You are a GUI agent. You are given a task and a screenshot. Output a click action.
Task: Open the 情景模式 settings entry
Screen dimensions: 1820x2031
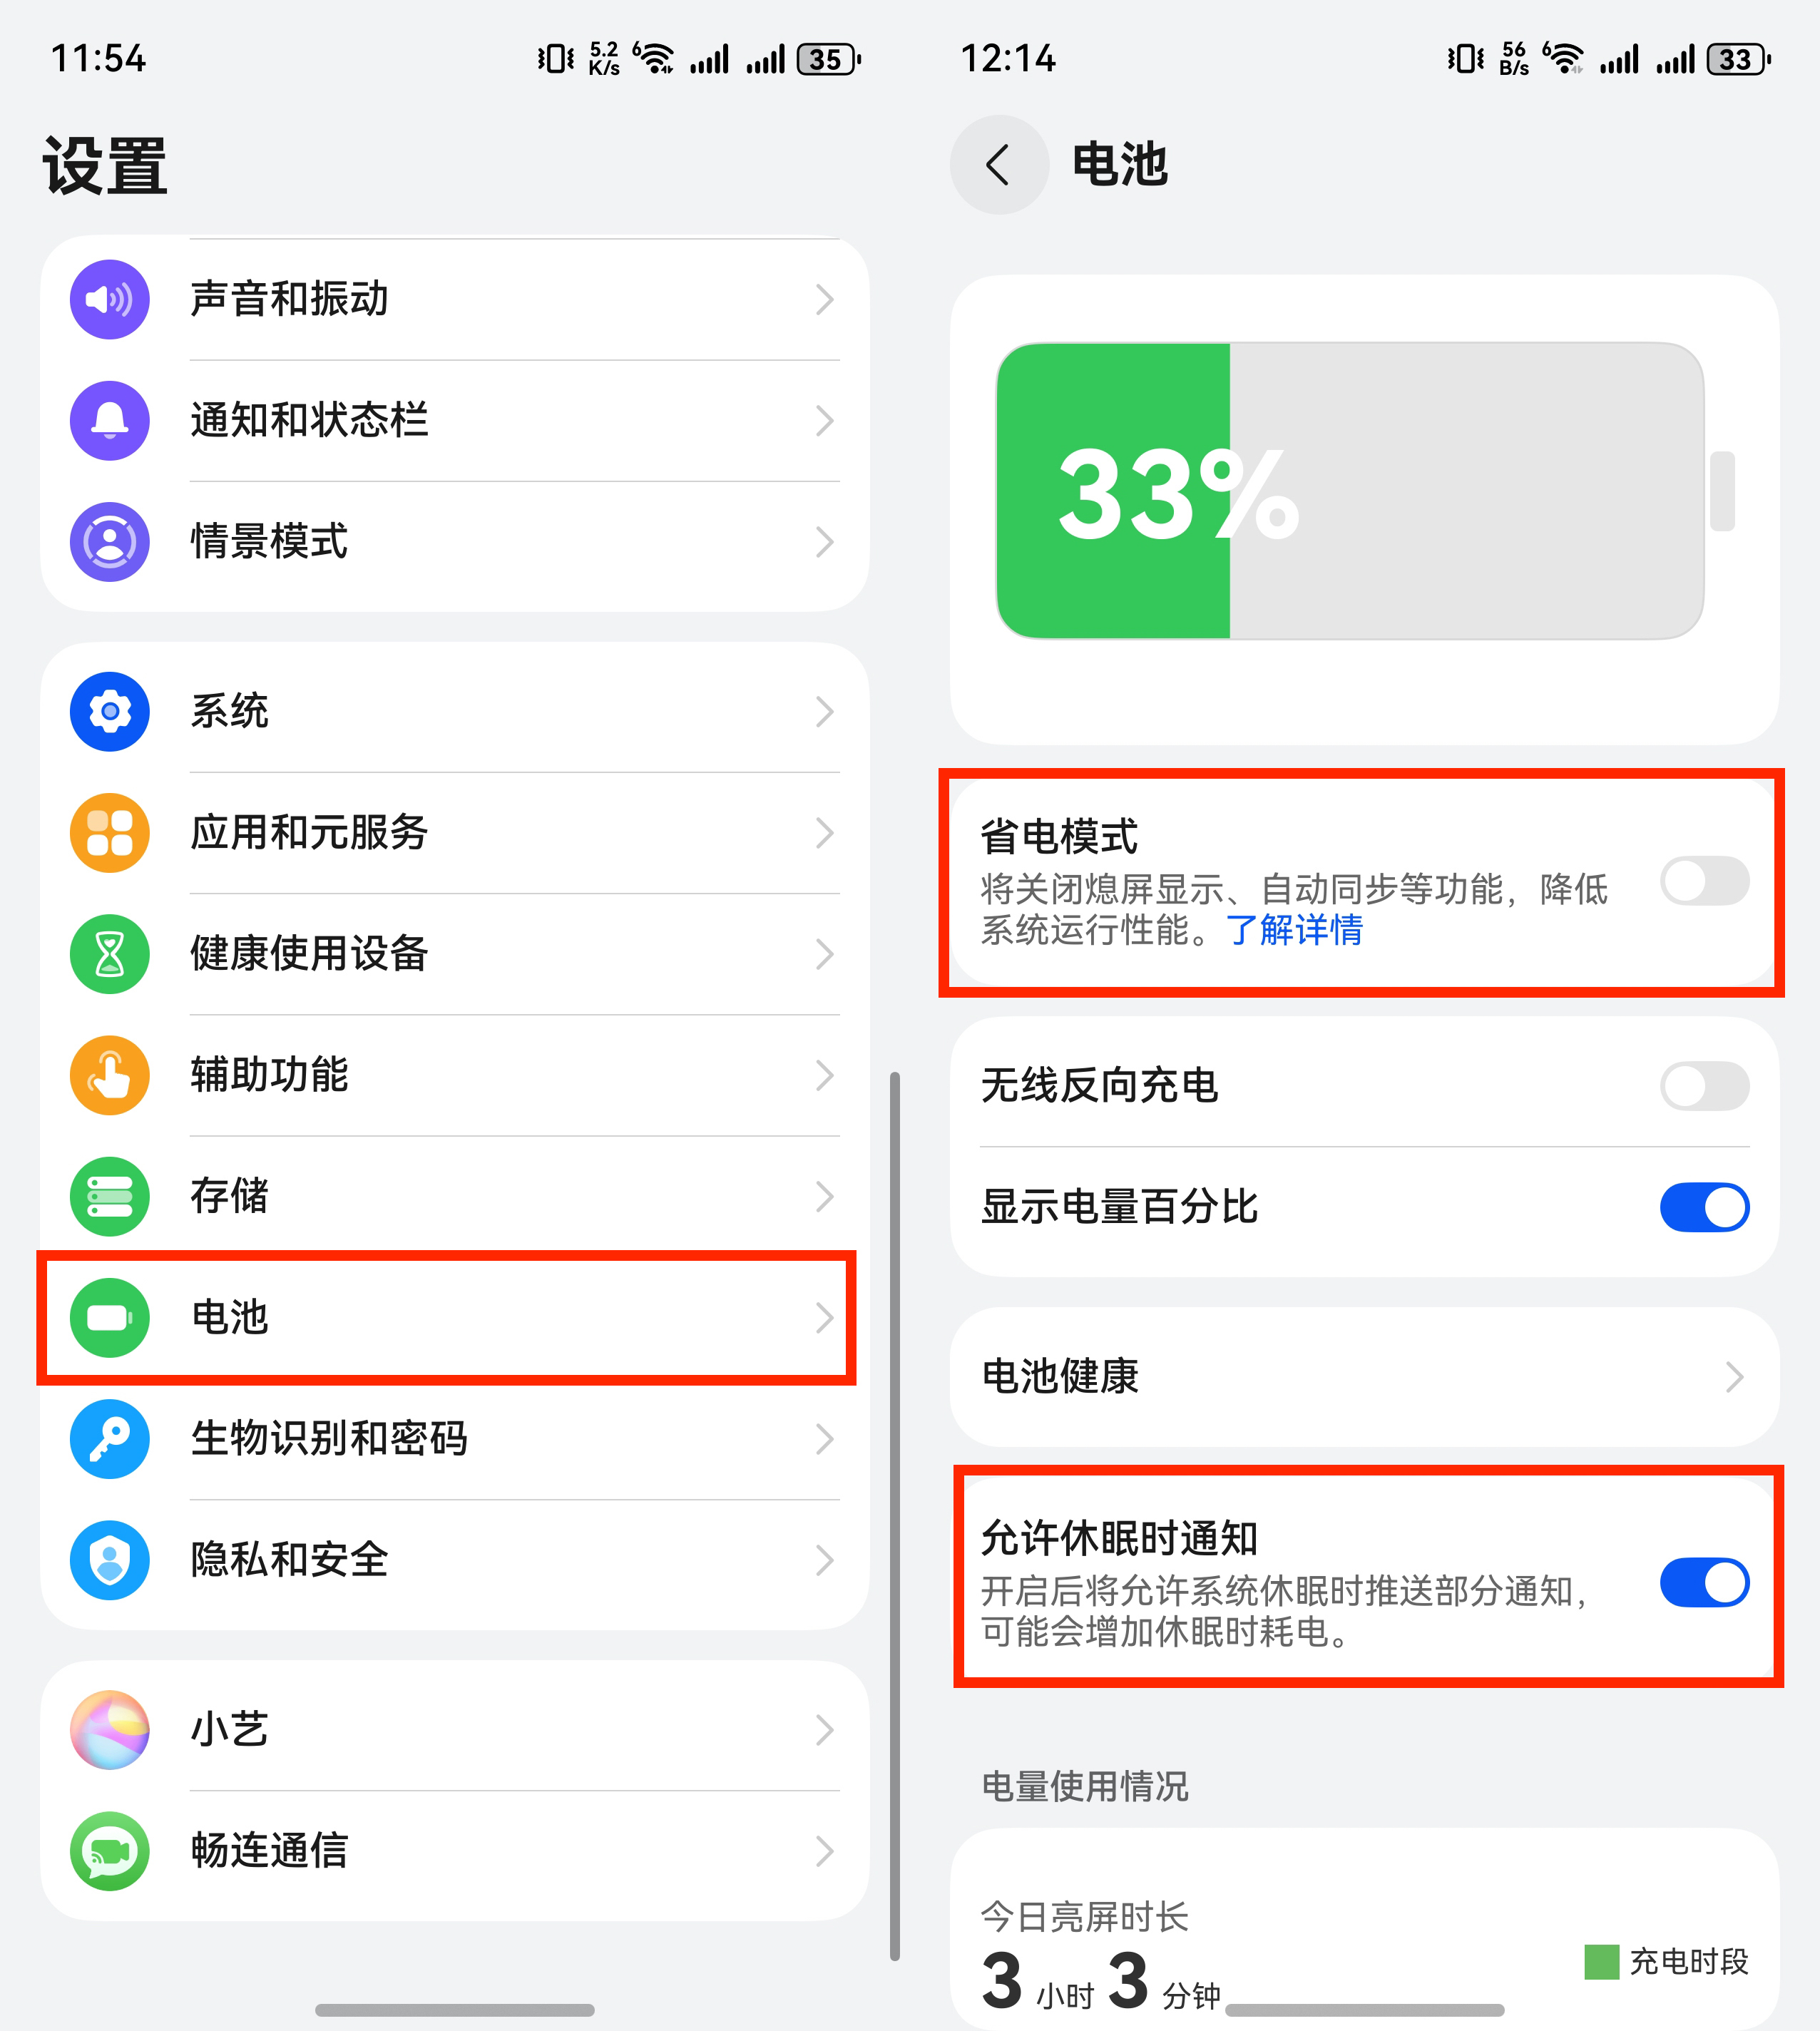click(x=455, y=541)
